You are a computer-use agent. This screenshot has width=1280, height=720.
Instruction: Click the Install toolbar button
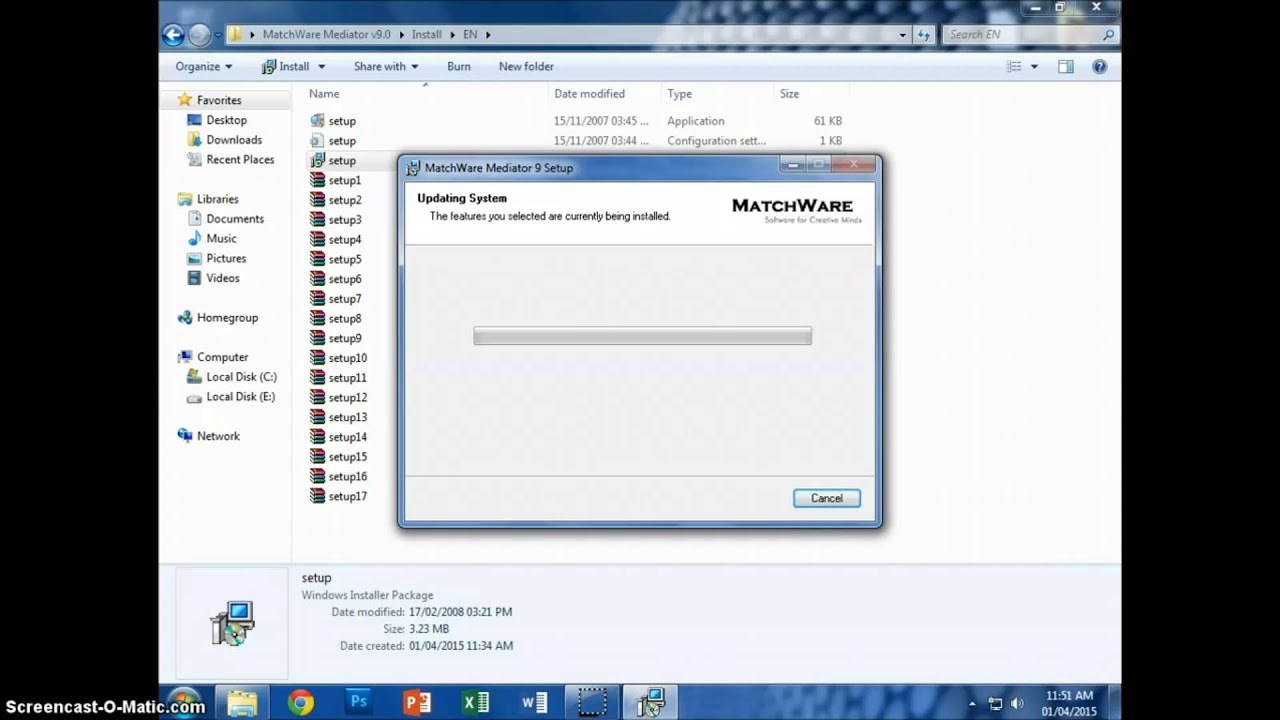point(285,66)
